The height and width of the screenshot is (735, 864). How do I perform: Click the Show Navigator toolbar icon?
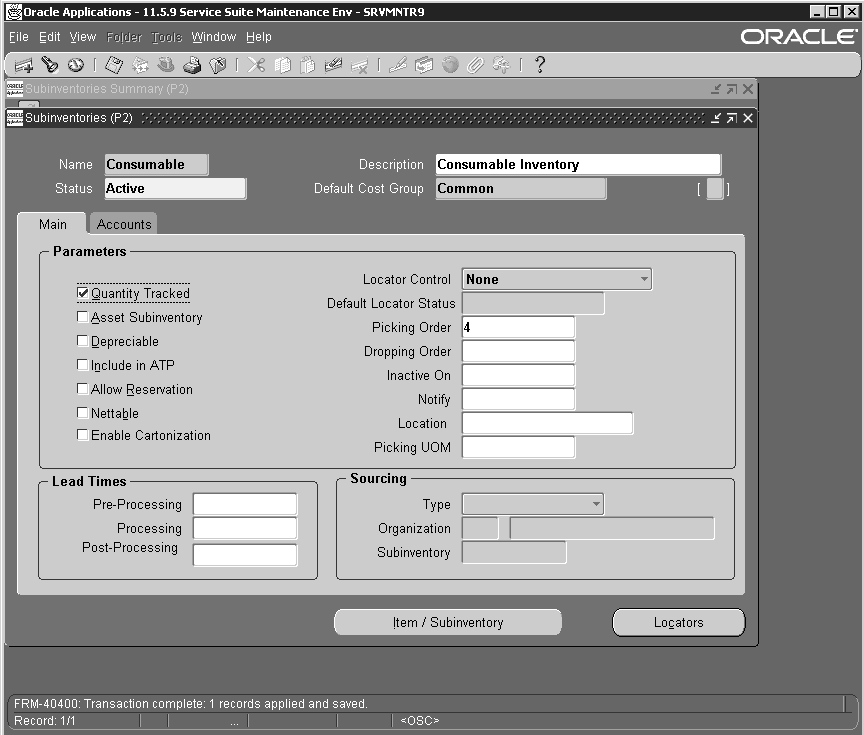(x=76, y=65)
